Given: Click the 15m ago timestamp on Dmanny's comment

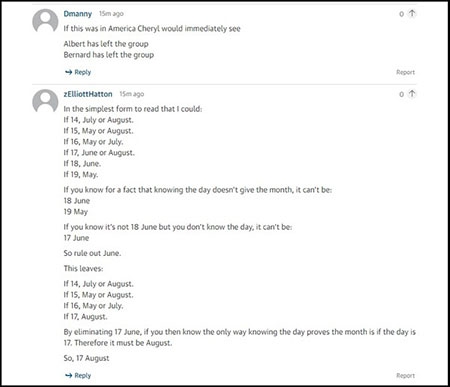Looking at the screenshot, I should pyautogui.click(x=111, y=14).
